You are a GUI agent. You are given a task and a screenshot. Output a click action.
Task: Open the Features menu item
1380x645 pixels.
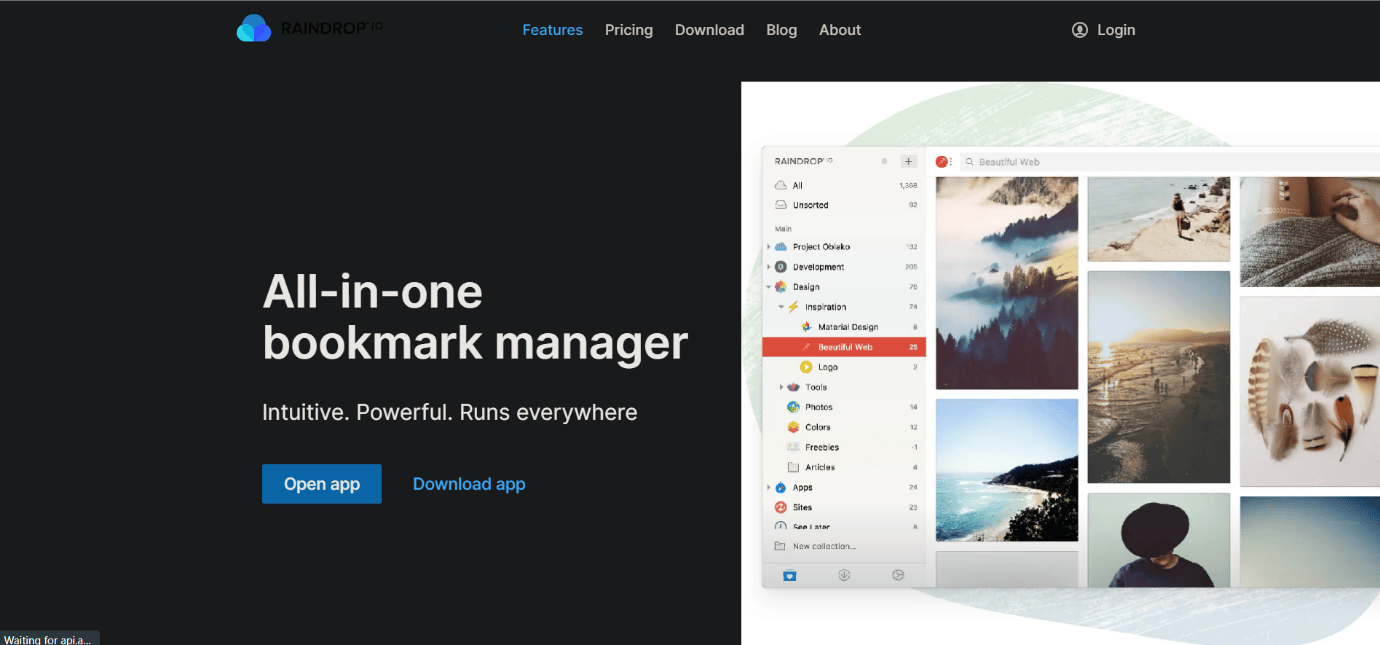pos(552,30)
